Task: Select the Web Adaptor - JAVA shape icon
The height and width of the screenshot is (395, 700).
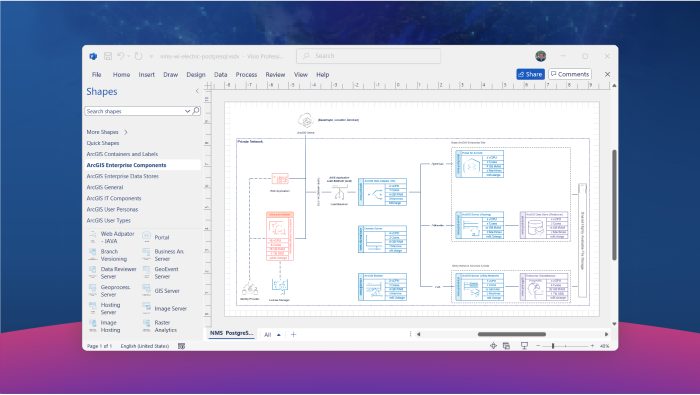Action: pos(92,237)
